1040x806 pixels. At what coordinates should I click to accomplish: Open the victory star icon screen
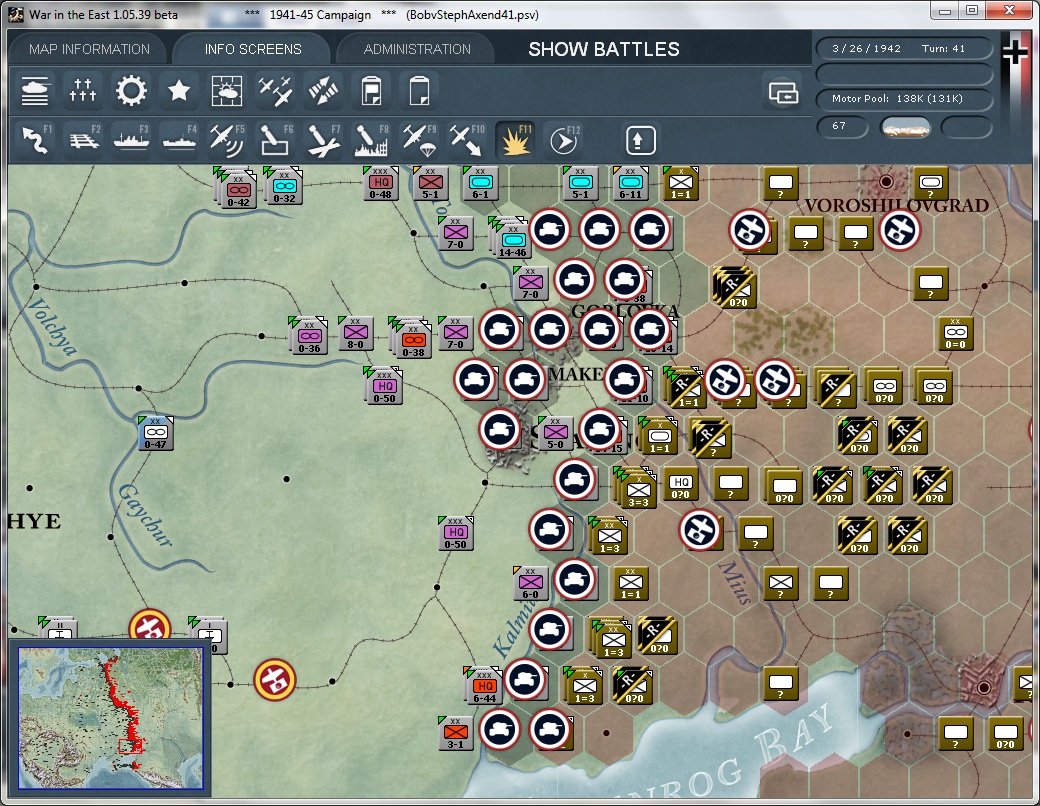click(178, 91)
